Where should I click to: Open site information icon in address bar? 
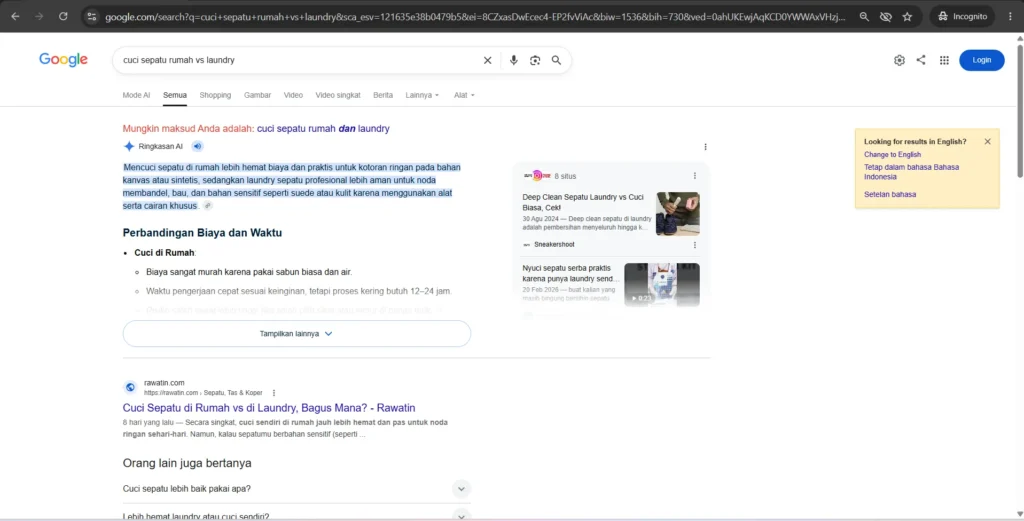click(x=91, y=16)
